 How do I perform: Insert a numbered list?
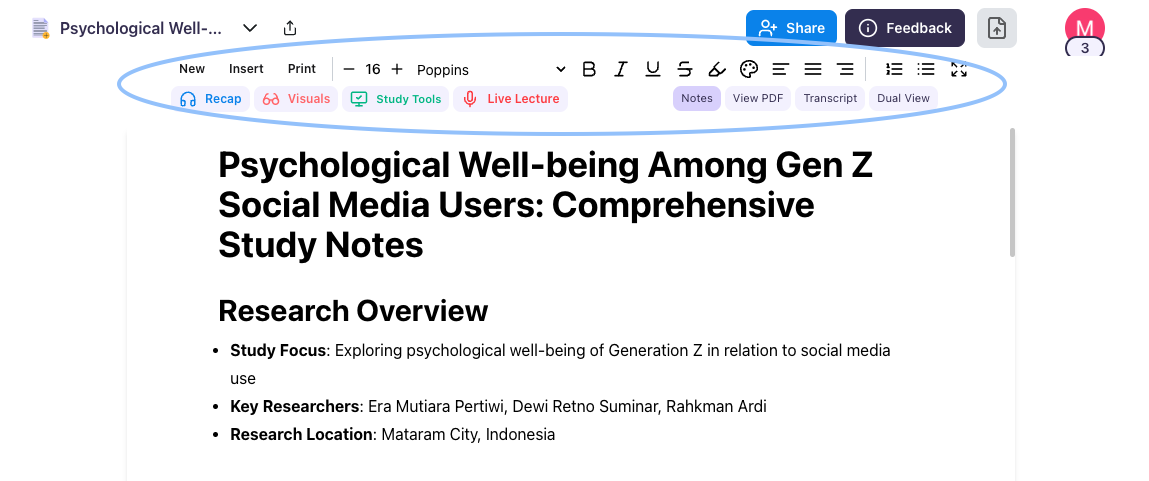[894, 69]
